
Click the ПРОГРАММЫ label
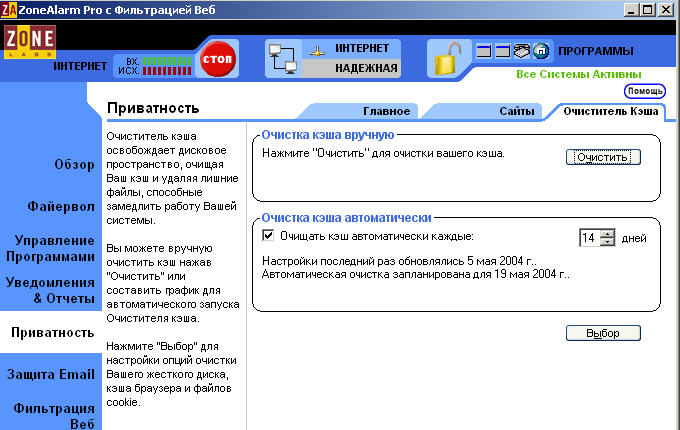click(595, 51)
